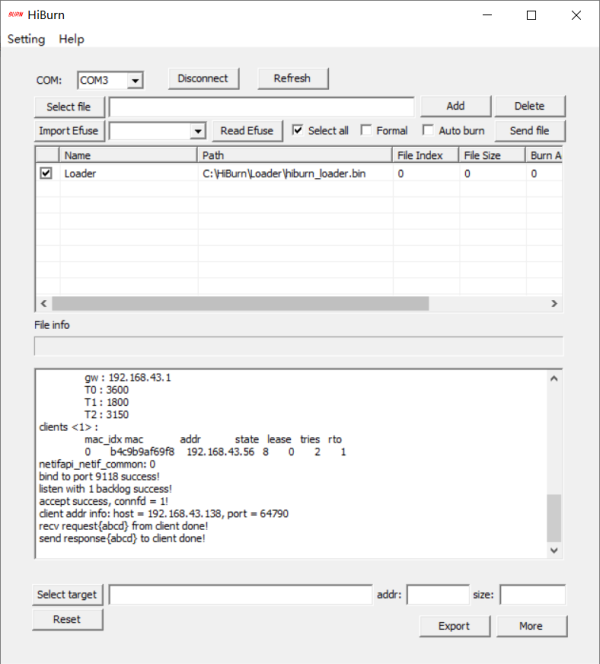This screenshot has width=600, height=664.
Task: Click the 'bind to port 9118 success!' log line
Action: coord(100,477)
